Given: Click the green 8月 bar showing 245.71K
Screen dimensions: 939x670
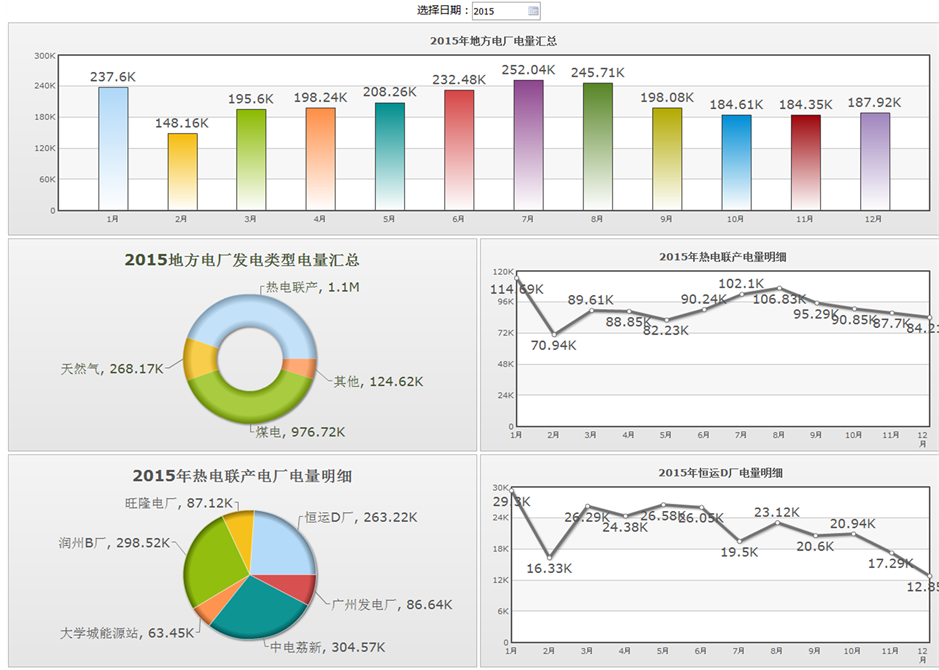Looking at the screenshot, I should [x=597, y=147].
